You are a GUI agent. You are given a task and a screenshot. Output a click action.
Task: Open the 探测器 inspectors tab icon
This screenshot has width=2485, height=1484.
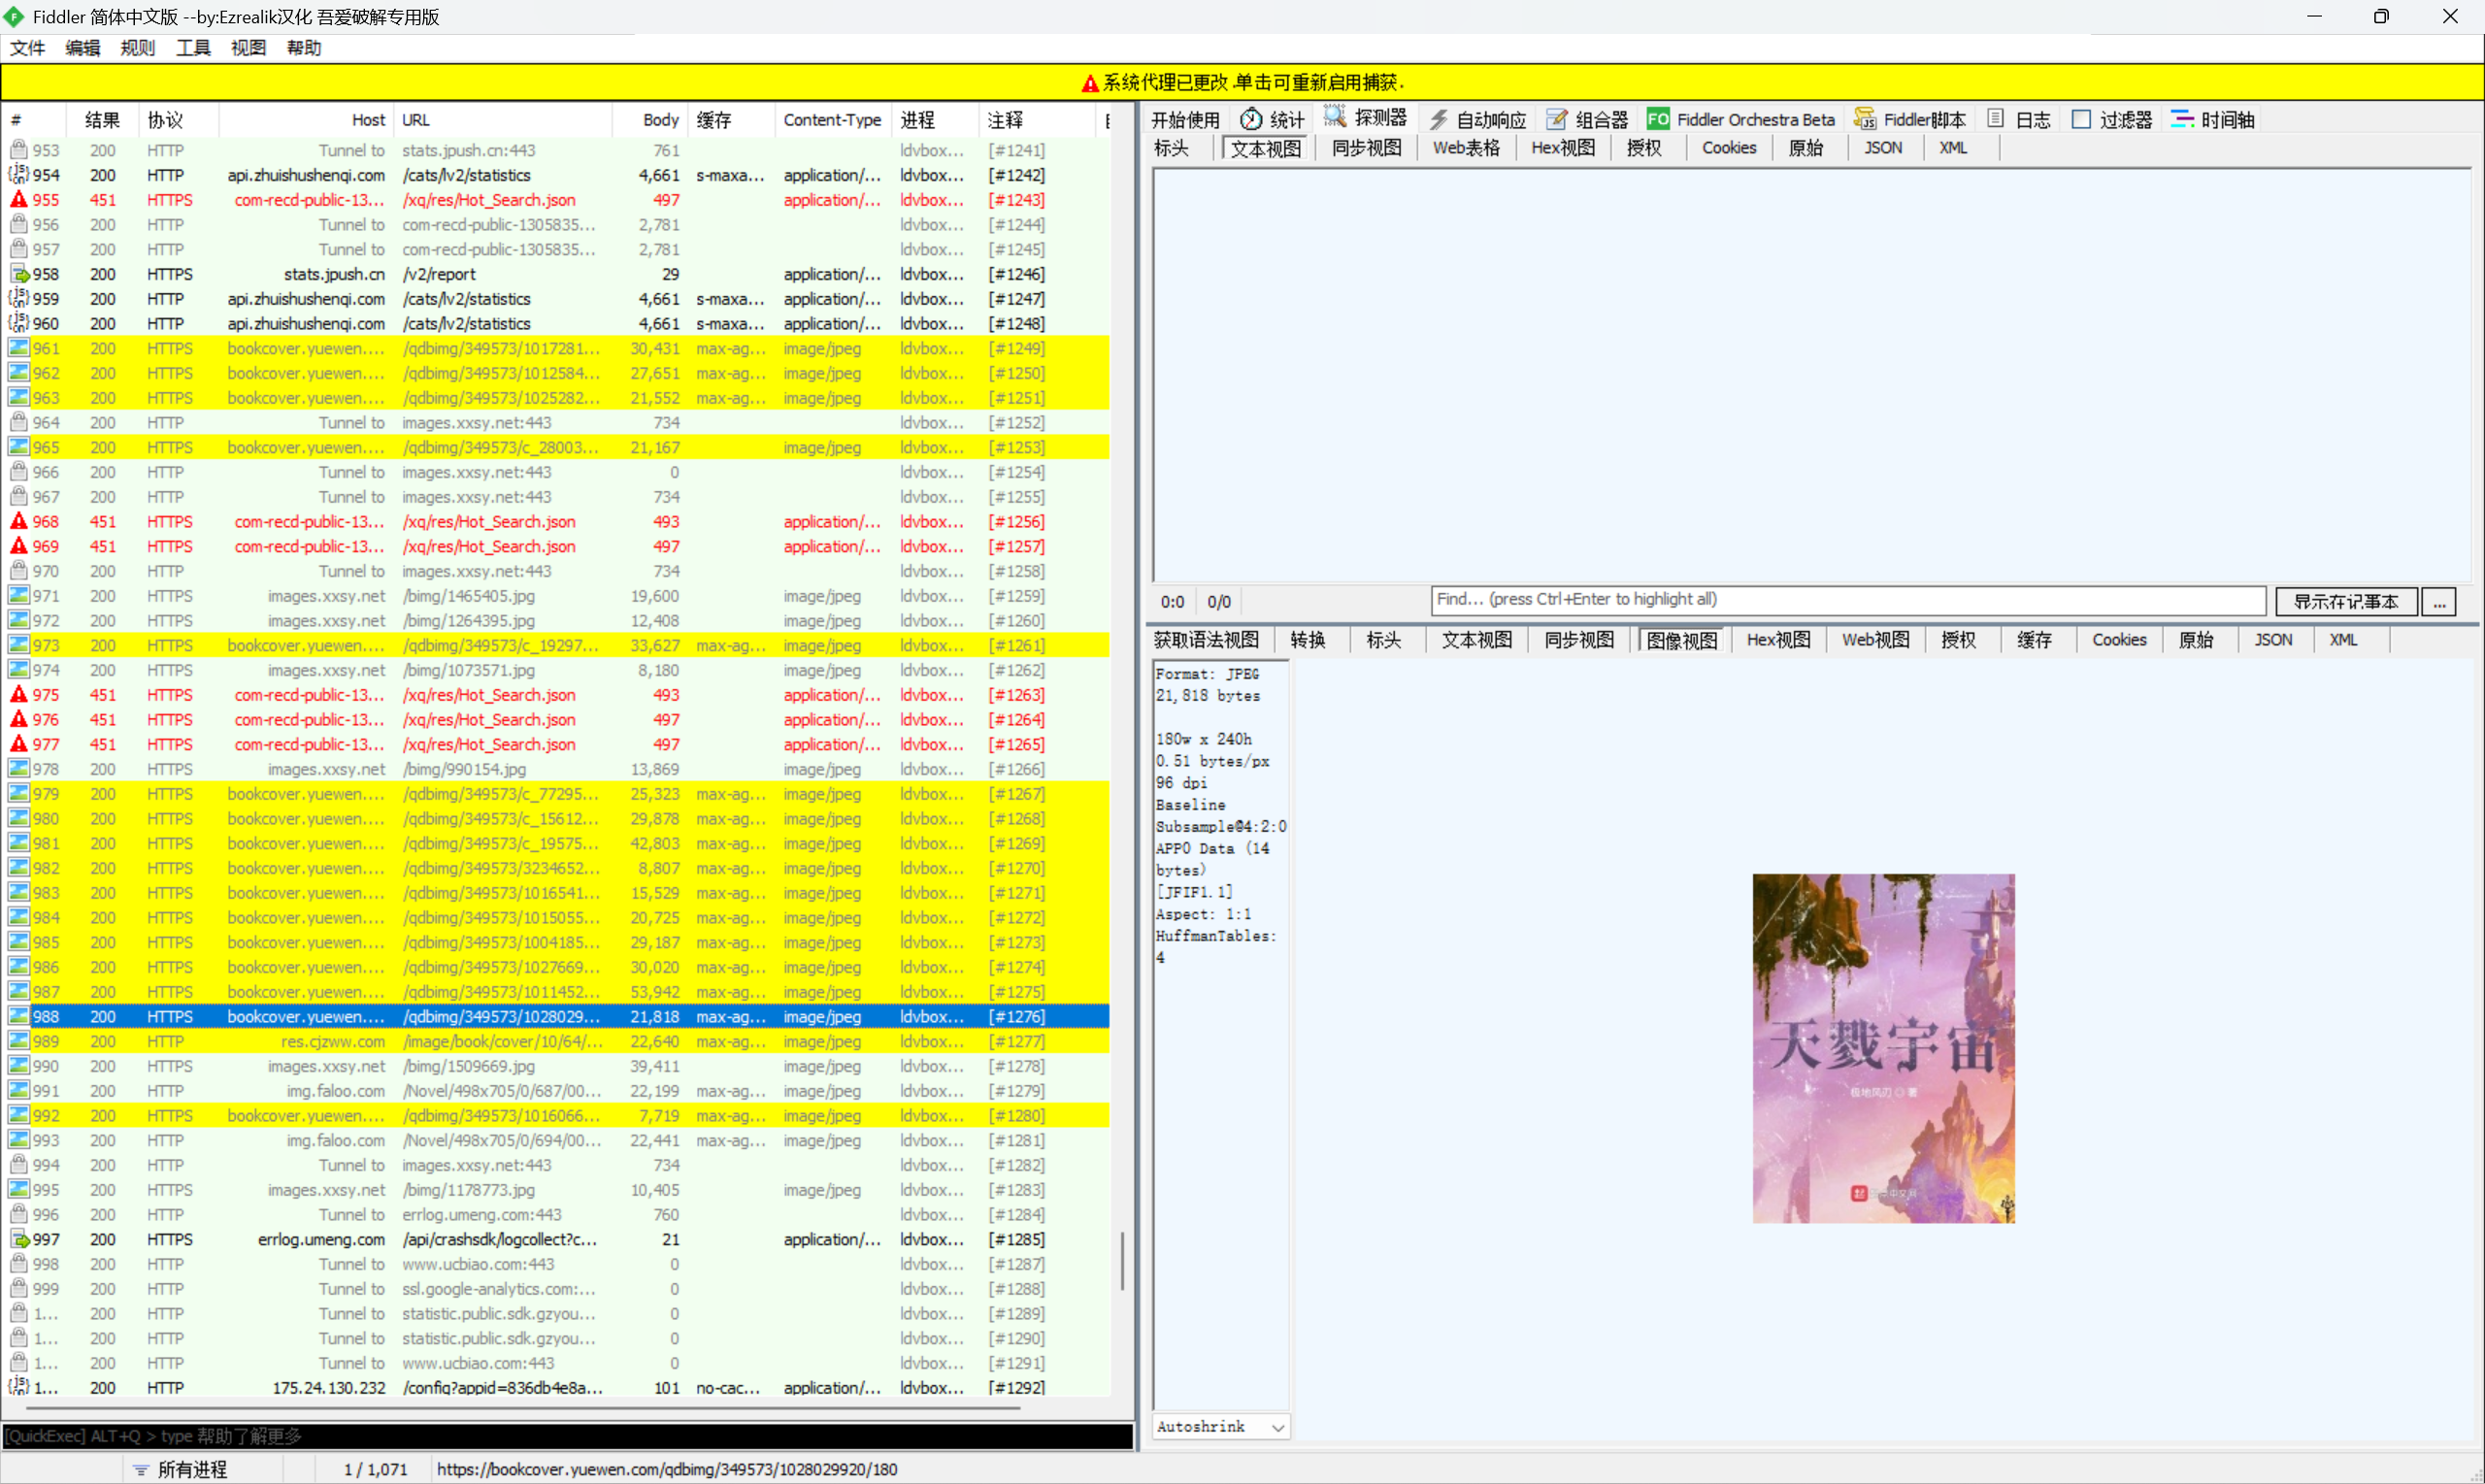pyautogui.click(x=1334, y=117)
